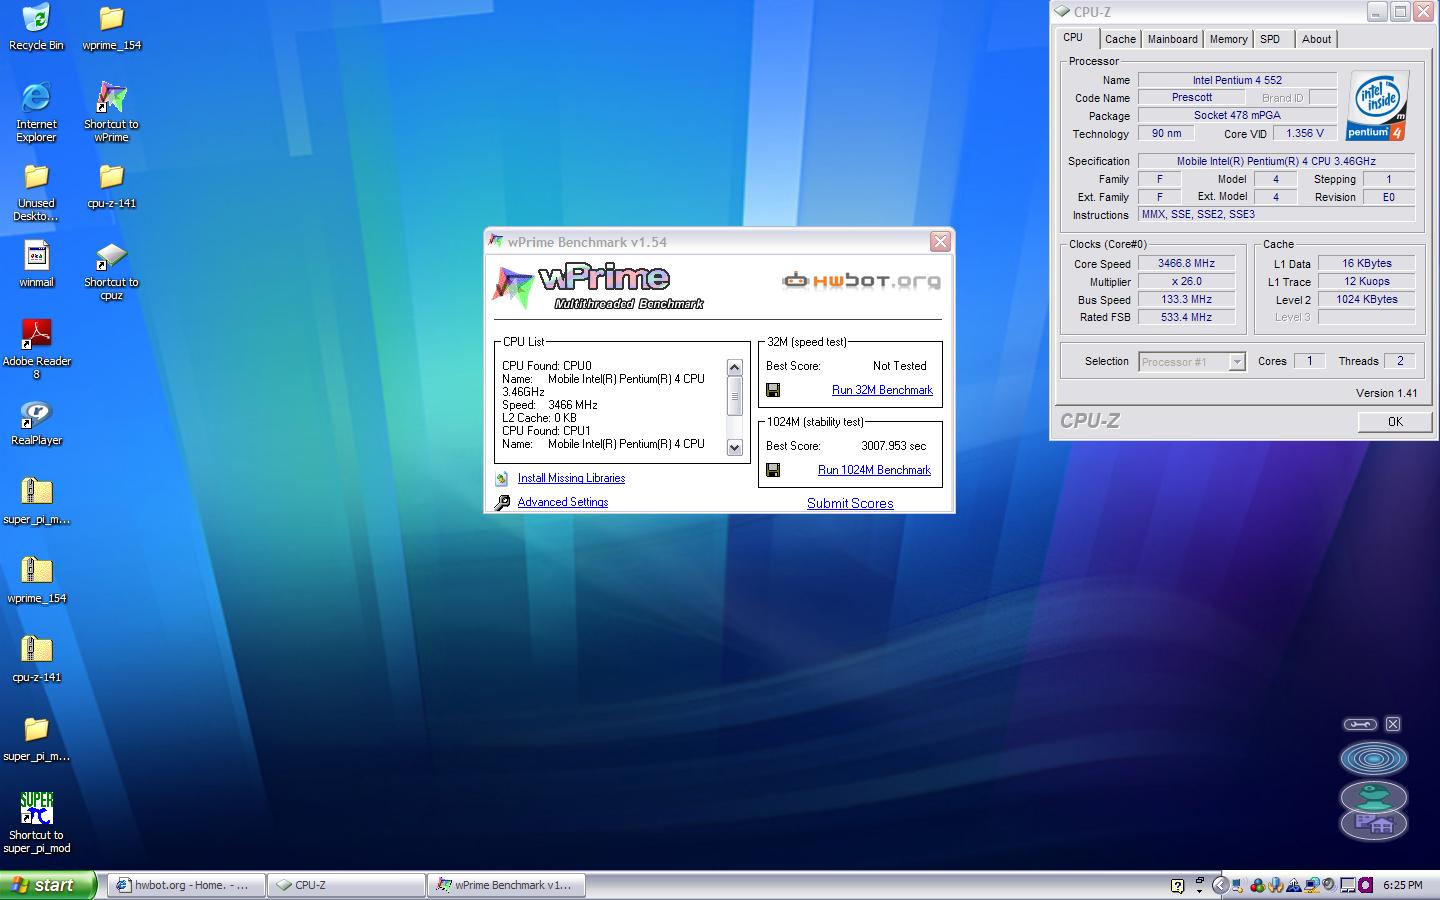Click the Intel Pentium 4 552 name field
1440x900 pixels.
tap(1237, 80)
